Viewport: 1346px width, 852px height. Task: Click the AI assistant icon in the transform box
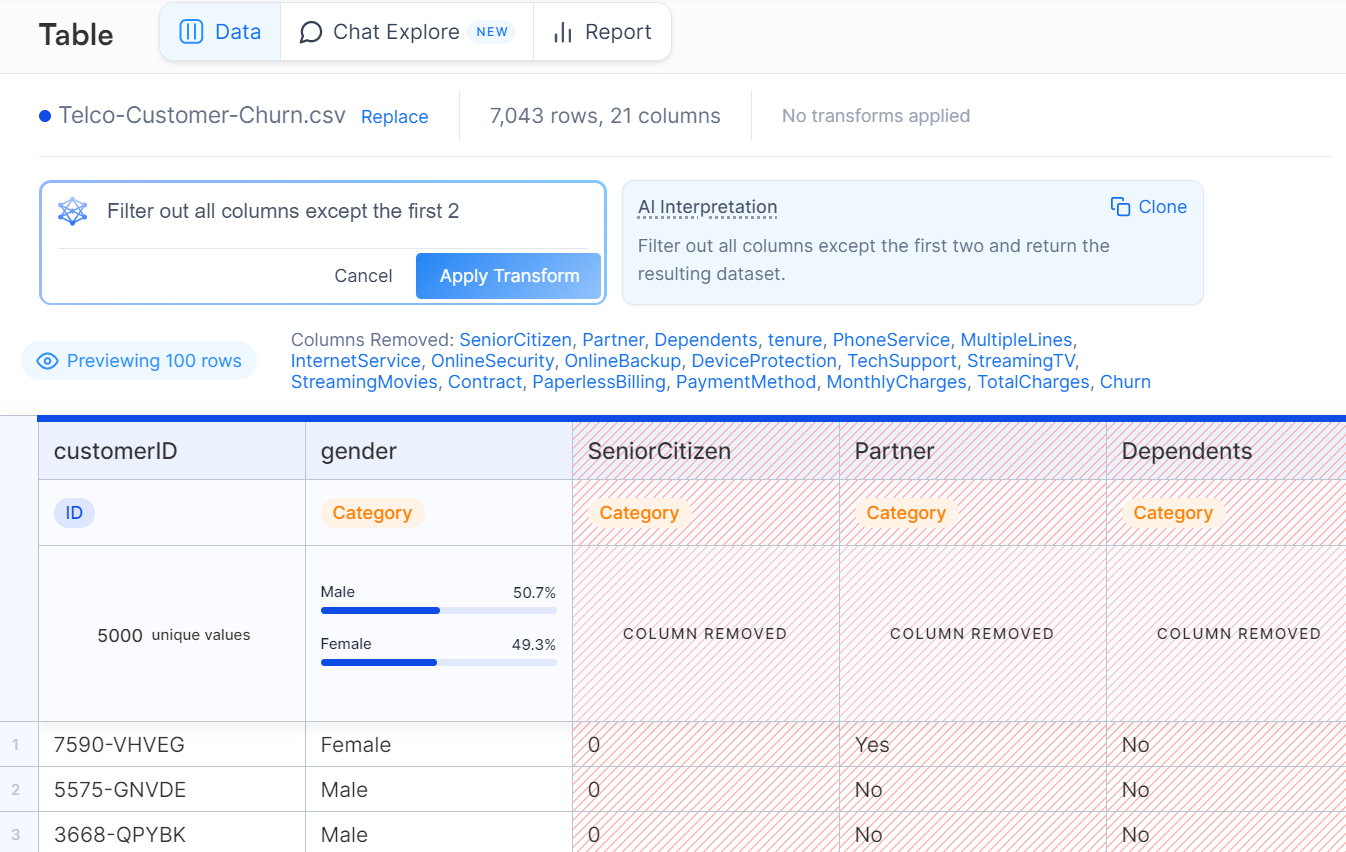[x=72, y=210]
